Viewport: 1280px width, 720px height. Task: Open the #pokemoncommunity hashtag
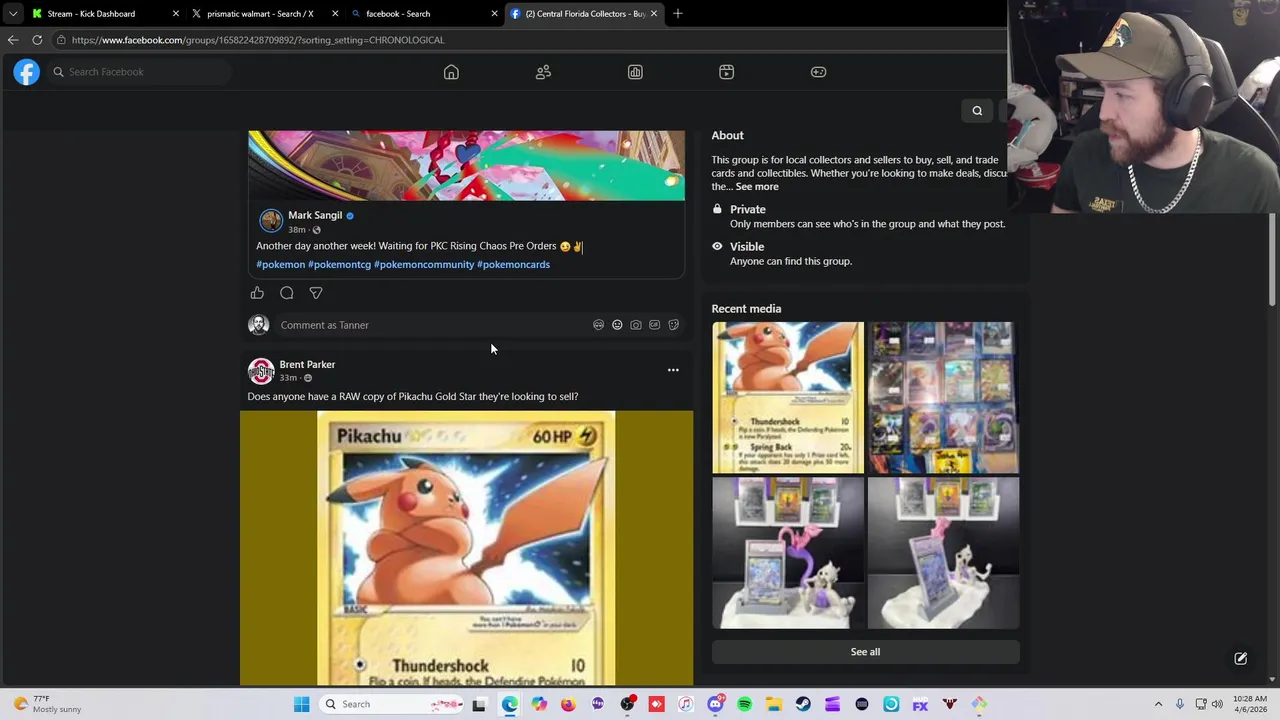(x=424, y=264)
